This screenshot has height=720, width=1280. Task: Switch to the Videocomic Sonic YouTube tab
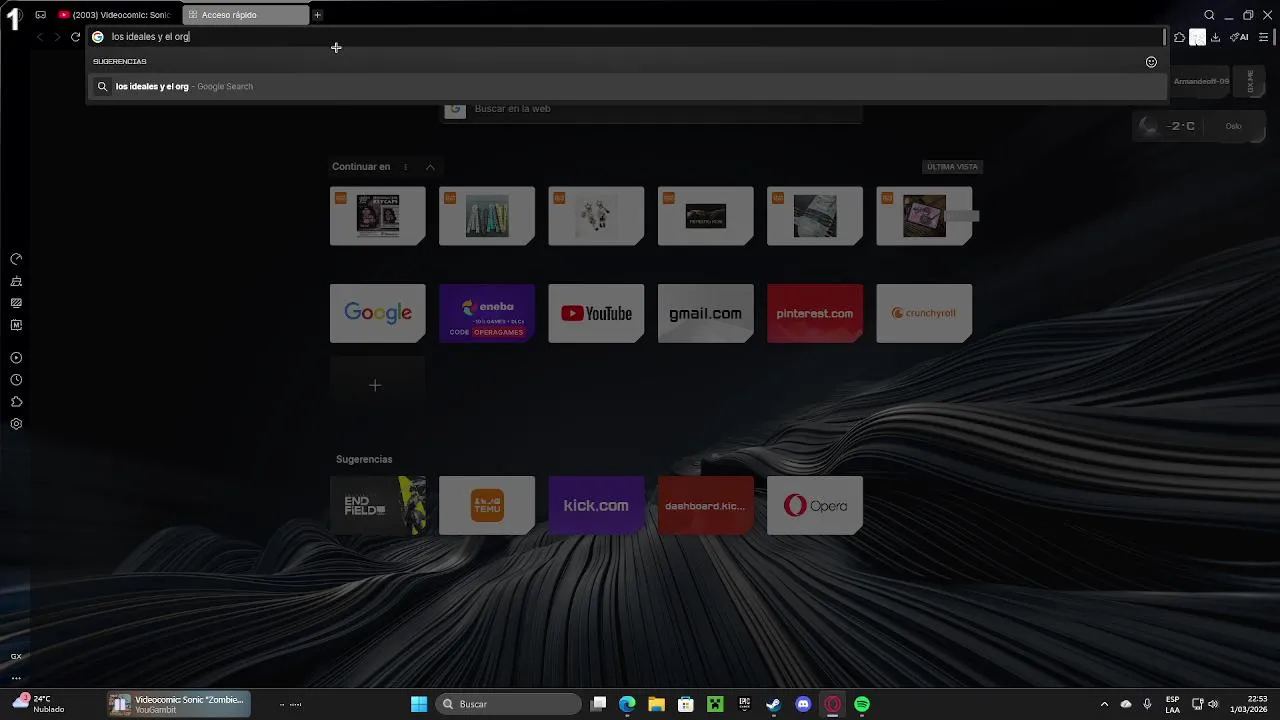coord(114,15)
